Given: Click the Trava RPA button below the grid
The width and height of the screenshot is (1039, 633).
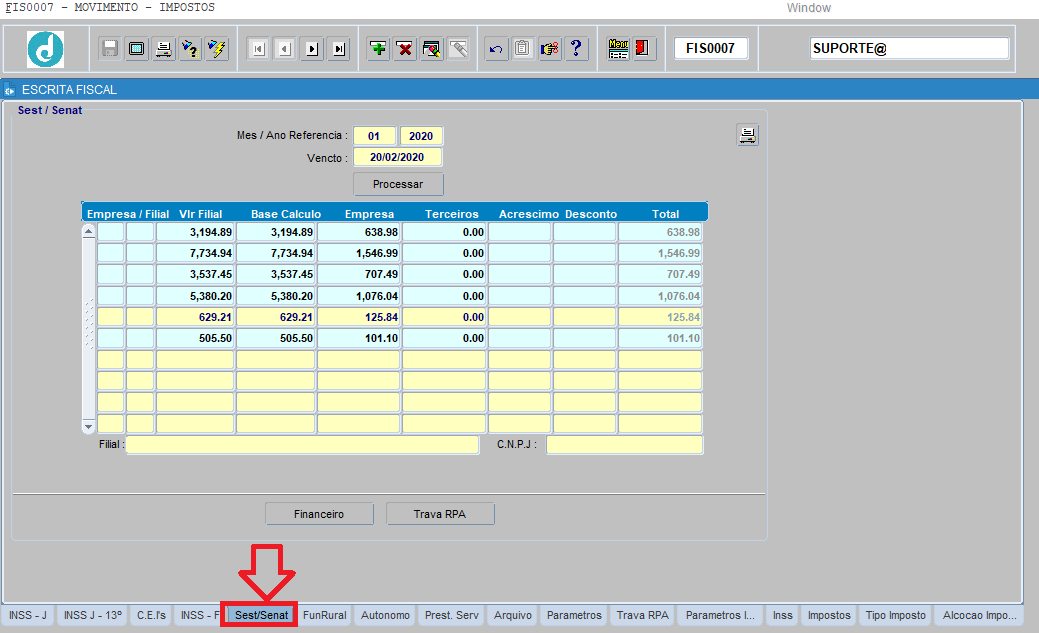Looking at the screenshot, I should (x=440, y=514).
